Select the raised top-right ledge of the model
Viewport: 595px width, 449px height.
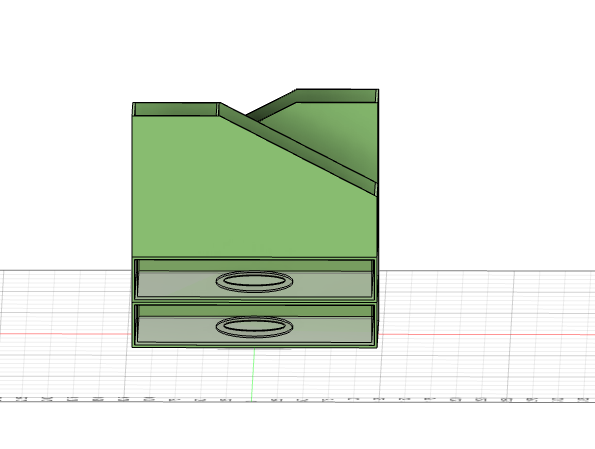coord(336,96)
